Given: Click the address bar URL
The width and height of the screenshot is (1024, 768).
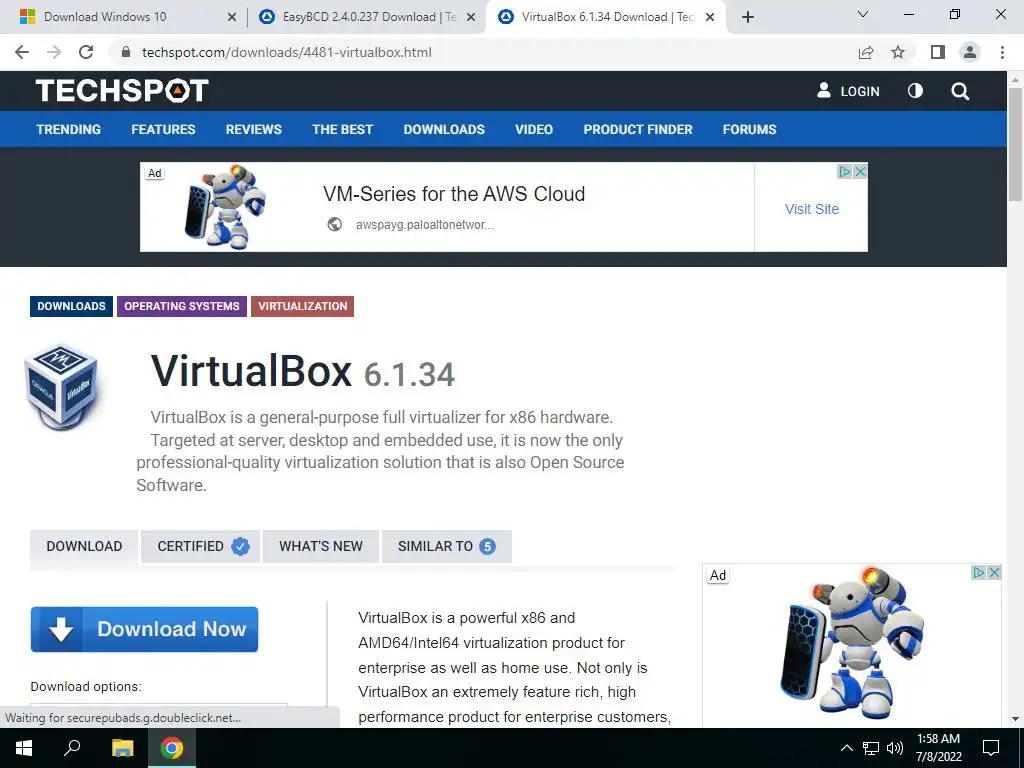Looking at the screenshot, I should point(287,52).
